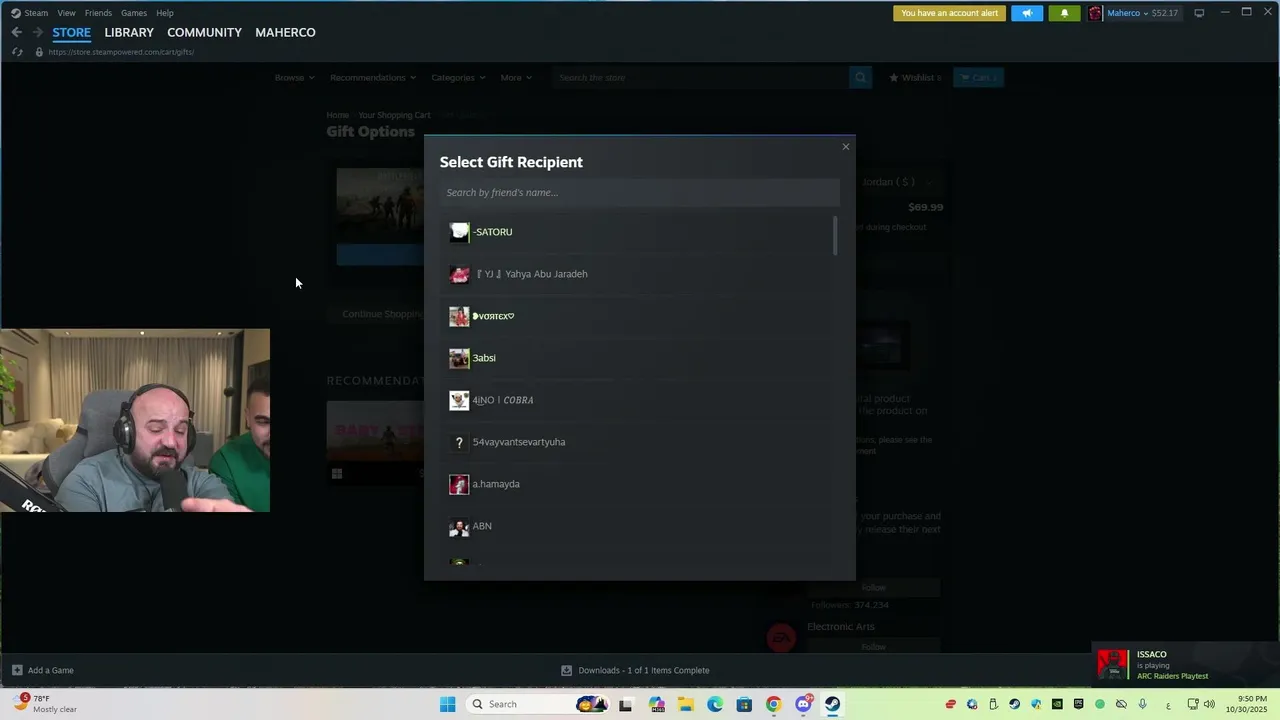This screenshot has height=720, width=1280.
Task: Click 3absi's avatar icon
Action: coord(459,358)
